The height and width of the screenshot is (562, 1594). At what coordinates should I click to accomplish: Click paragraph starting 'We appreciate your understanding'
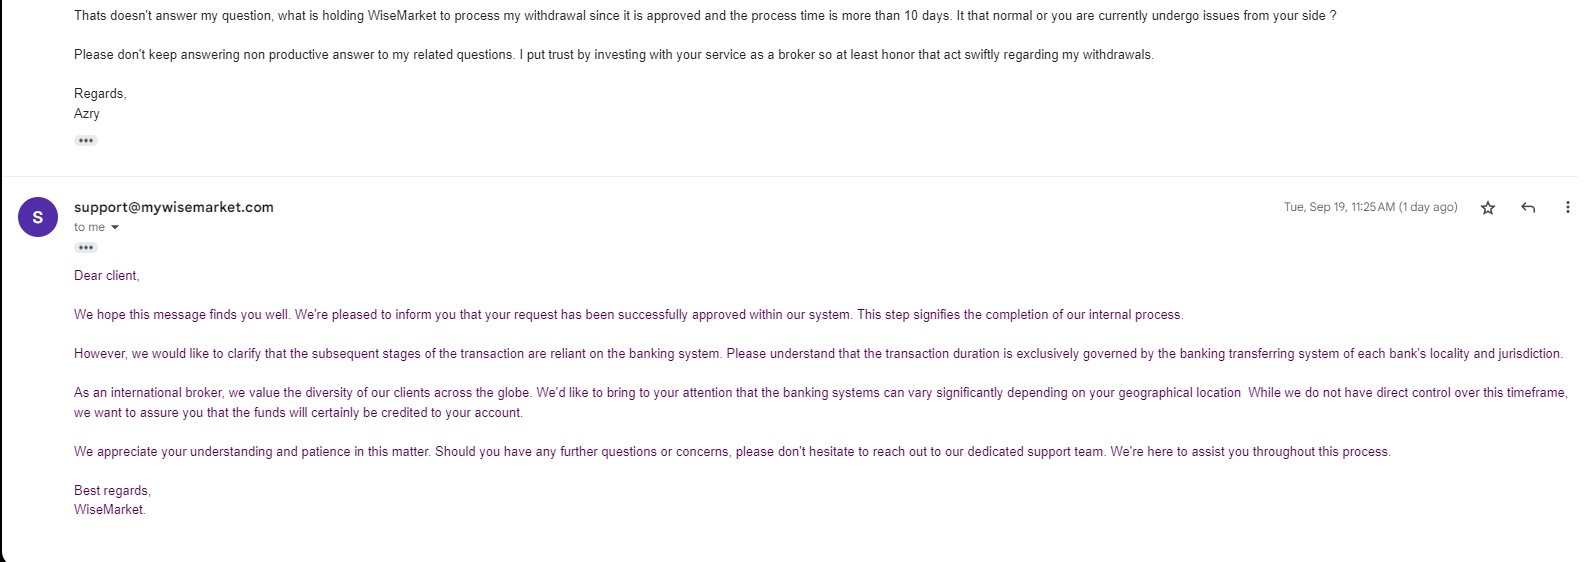pyautogui.click(x=732, y=451)
